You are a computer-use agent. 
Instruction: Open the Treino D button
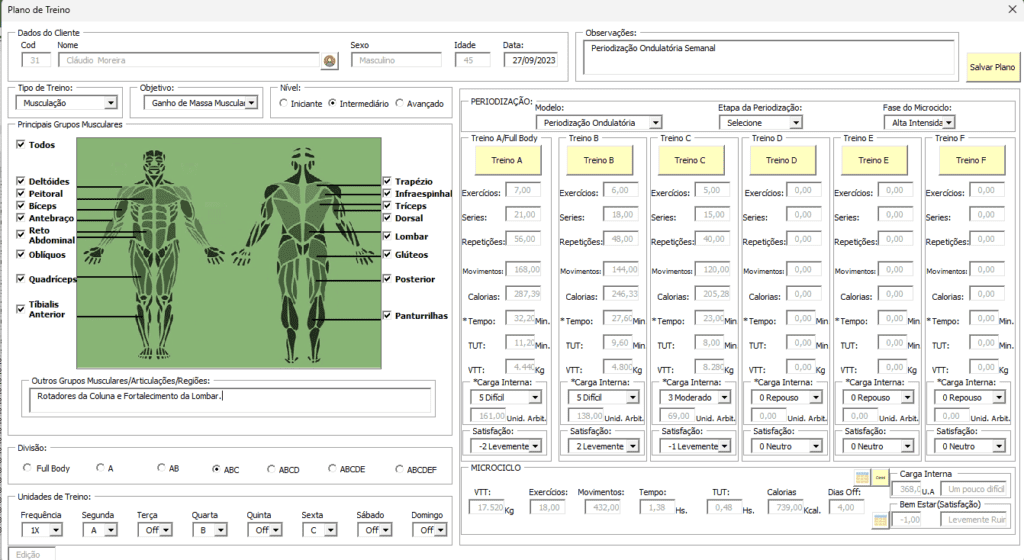coord(782,160)
